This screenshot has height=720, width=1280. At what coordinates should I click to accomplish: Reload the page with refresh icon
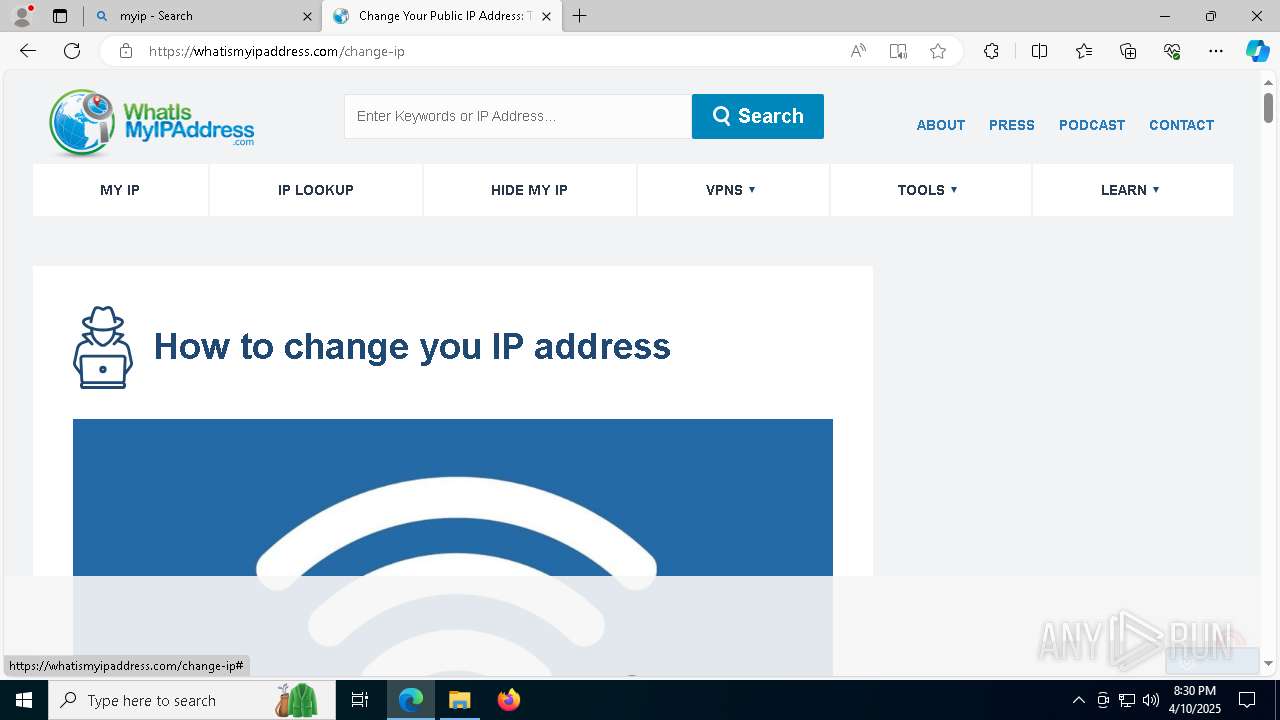click(x=72, y=51)
